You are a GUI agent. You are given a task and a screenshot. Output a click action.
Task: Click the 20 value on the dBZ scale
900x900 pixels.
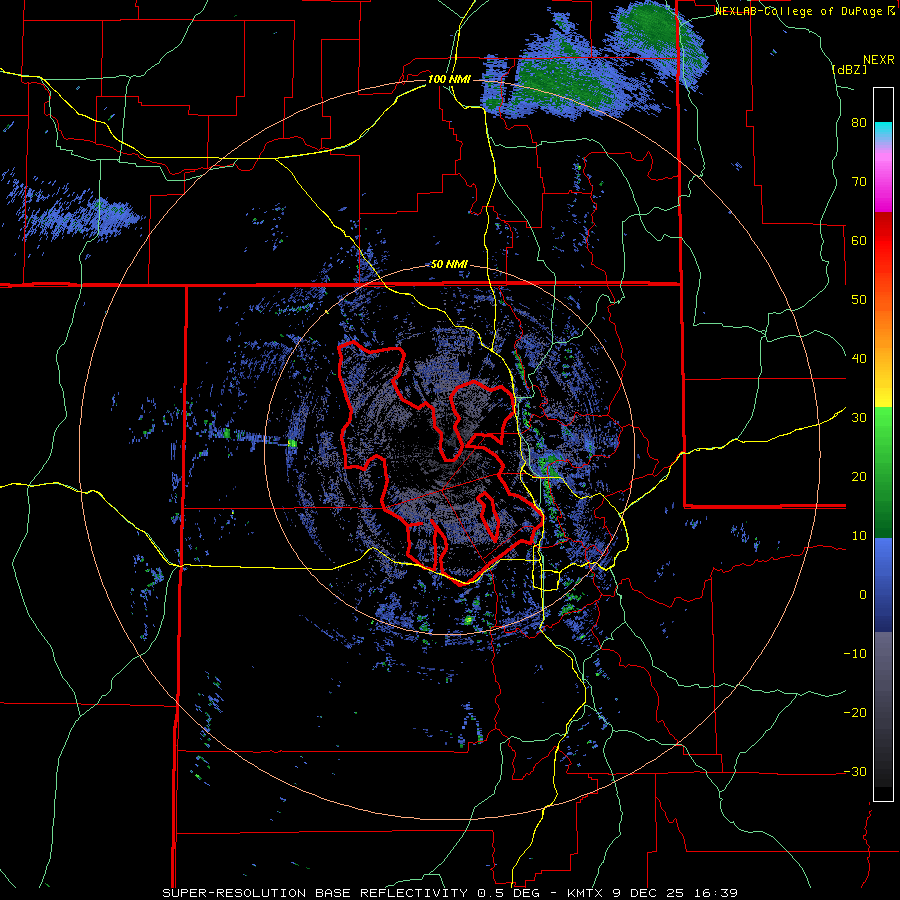(859, 476)
